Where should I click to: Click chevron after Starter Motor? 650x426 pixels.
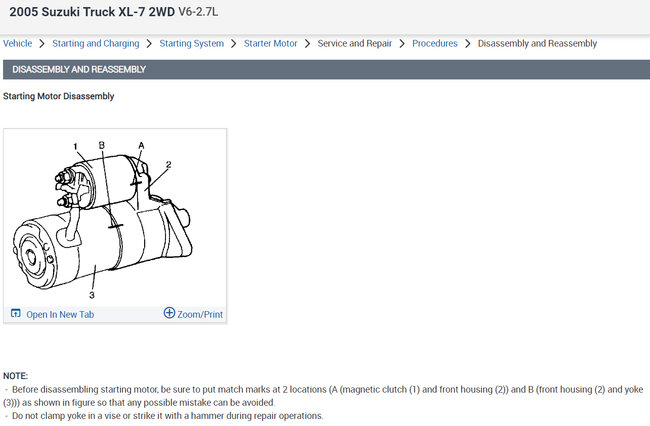307,44
